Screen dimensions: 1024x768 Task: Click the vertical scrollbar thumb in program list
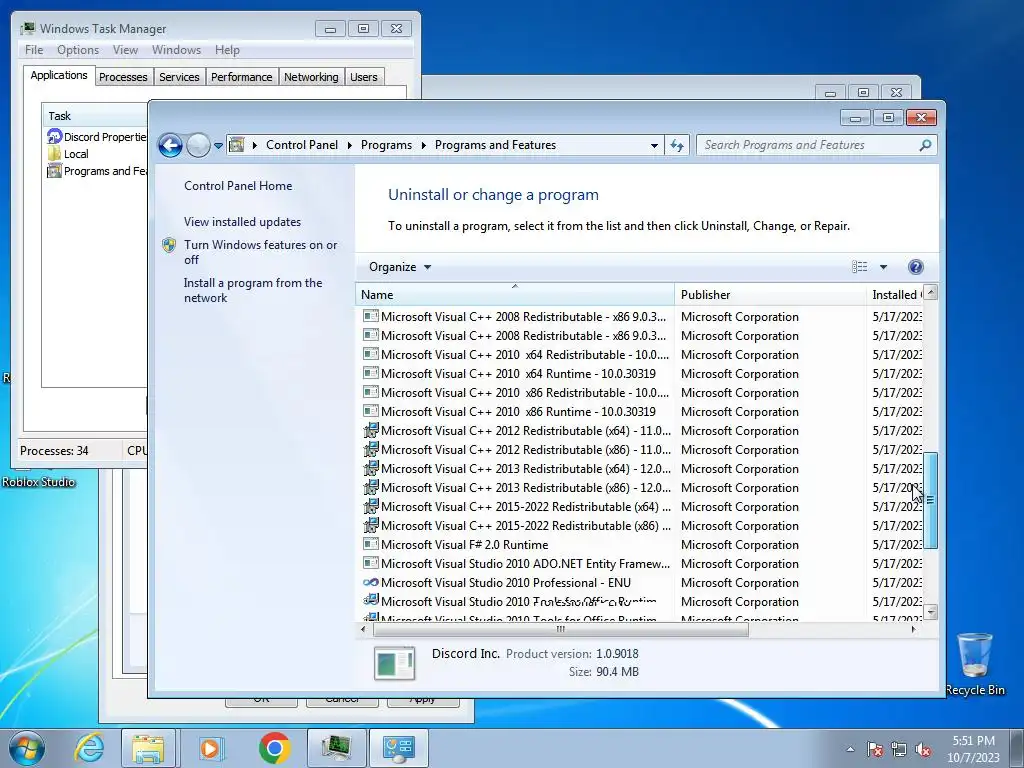(931, 500)
